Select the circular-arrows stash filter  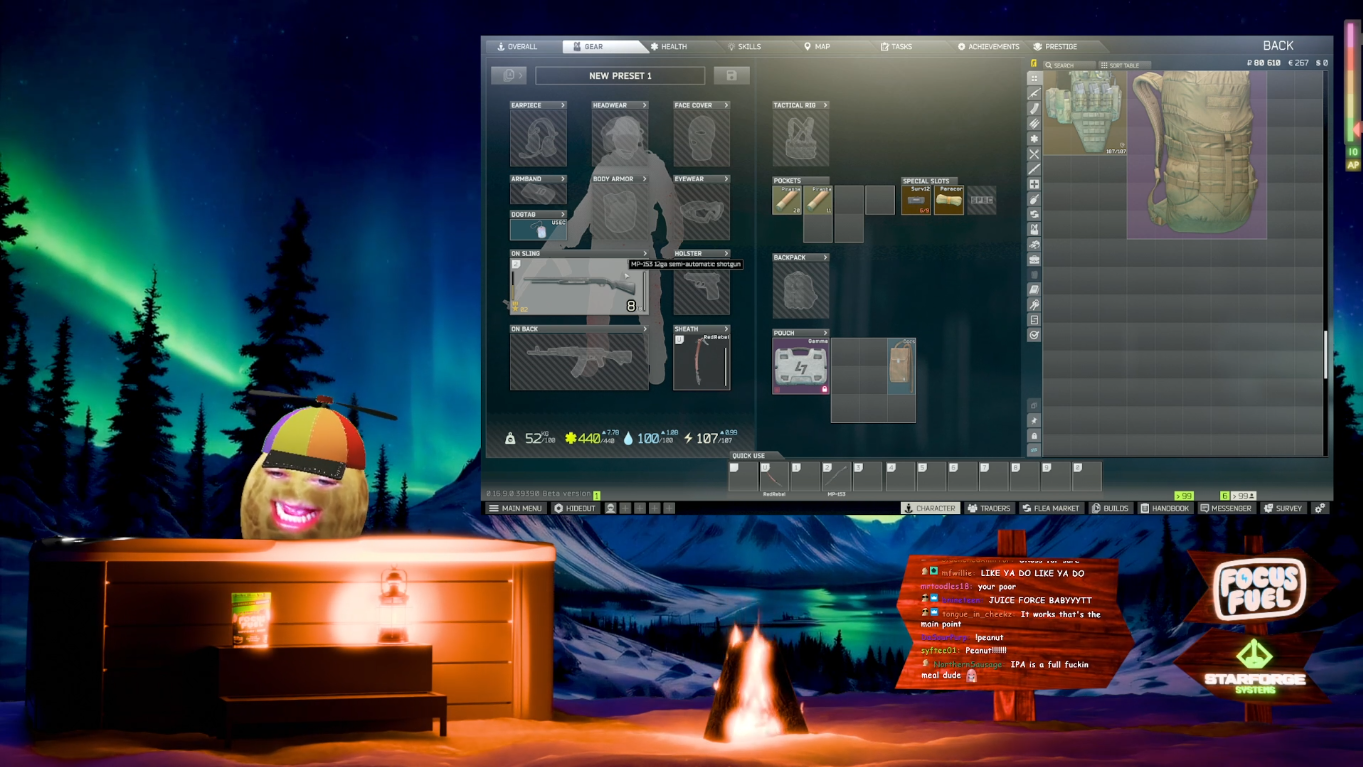(1034, 214)
